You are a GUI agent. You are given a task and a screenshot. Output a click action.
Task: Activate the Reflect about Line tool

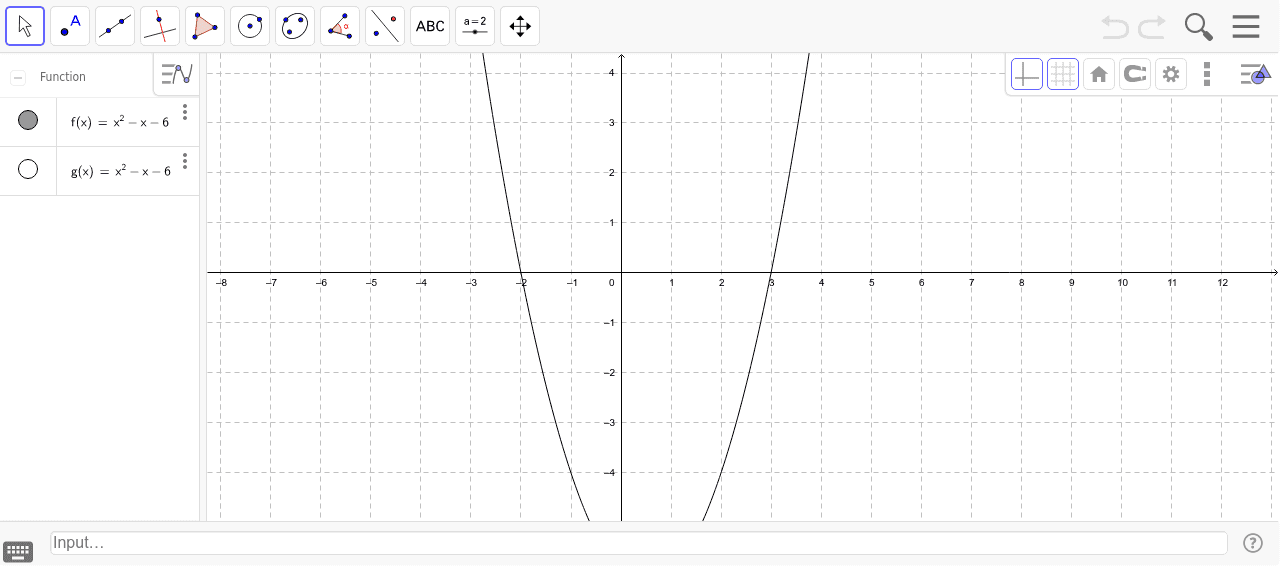click(x=385, y=26)
